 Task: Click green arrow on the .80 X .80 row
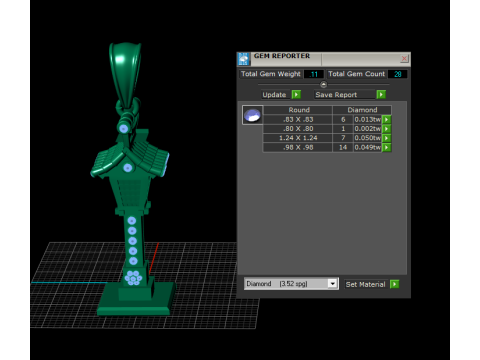[x=386, y=129]
